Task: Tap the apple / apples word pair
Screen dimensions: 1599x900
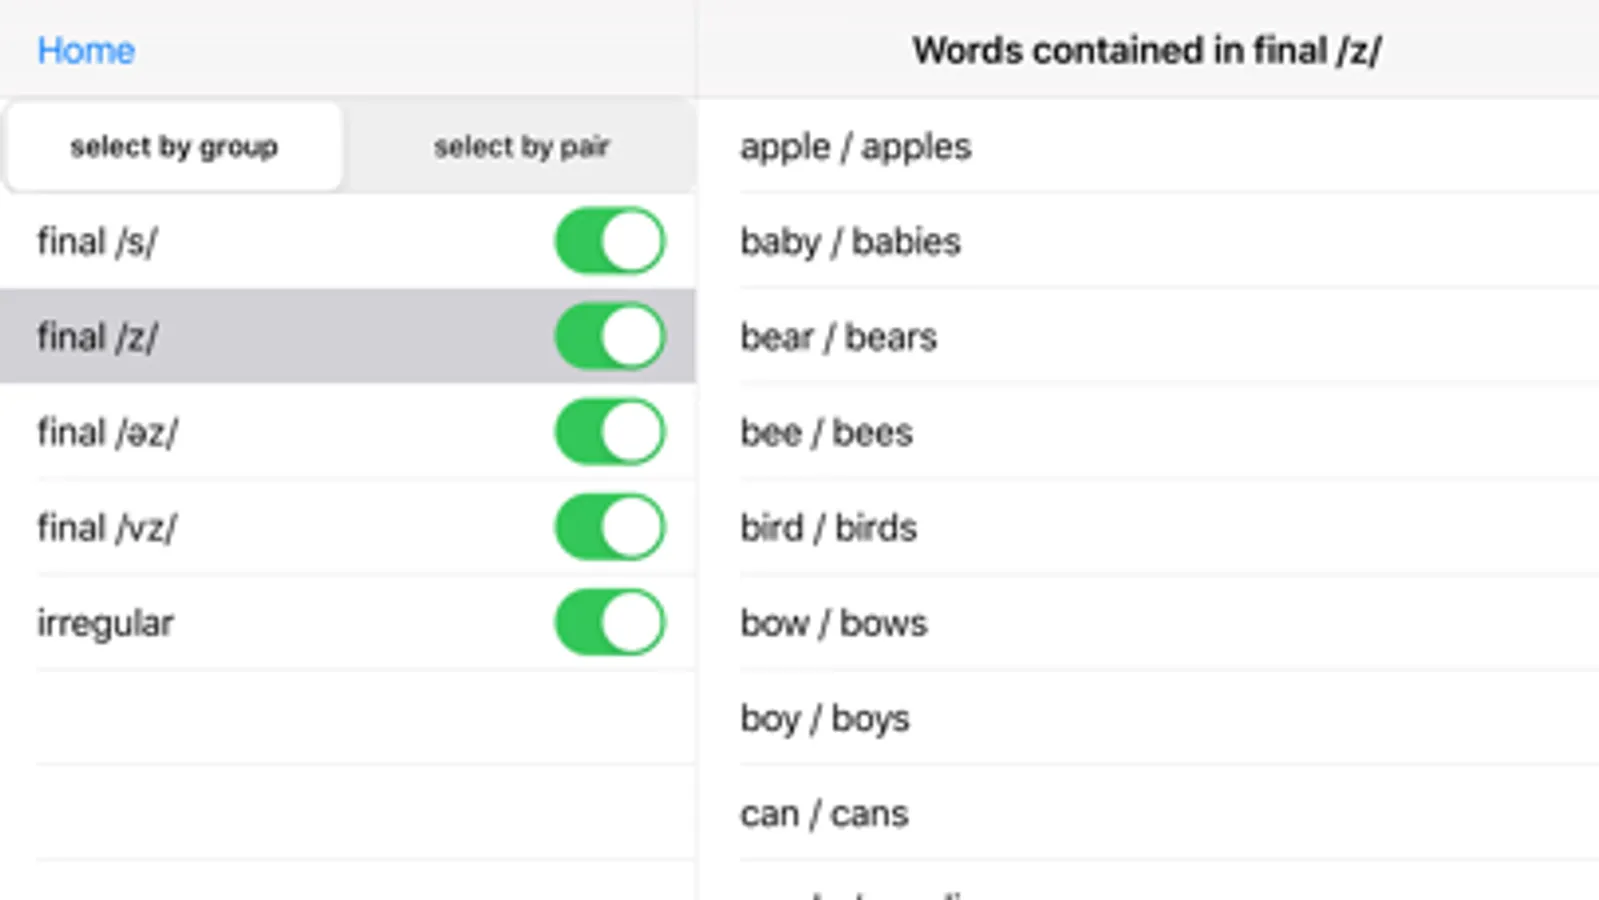Action: [855, 147]
